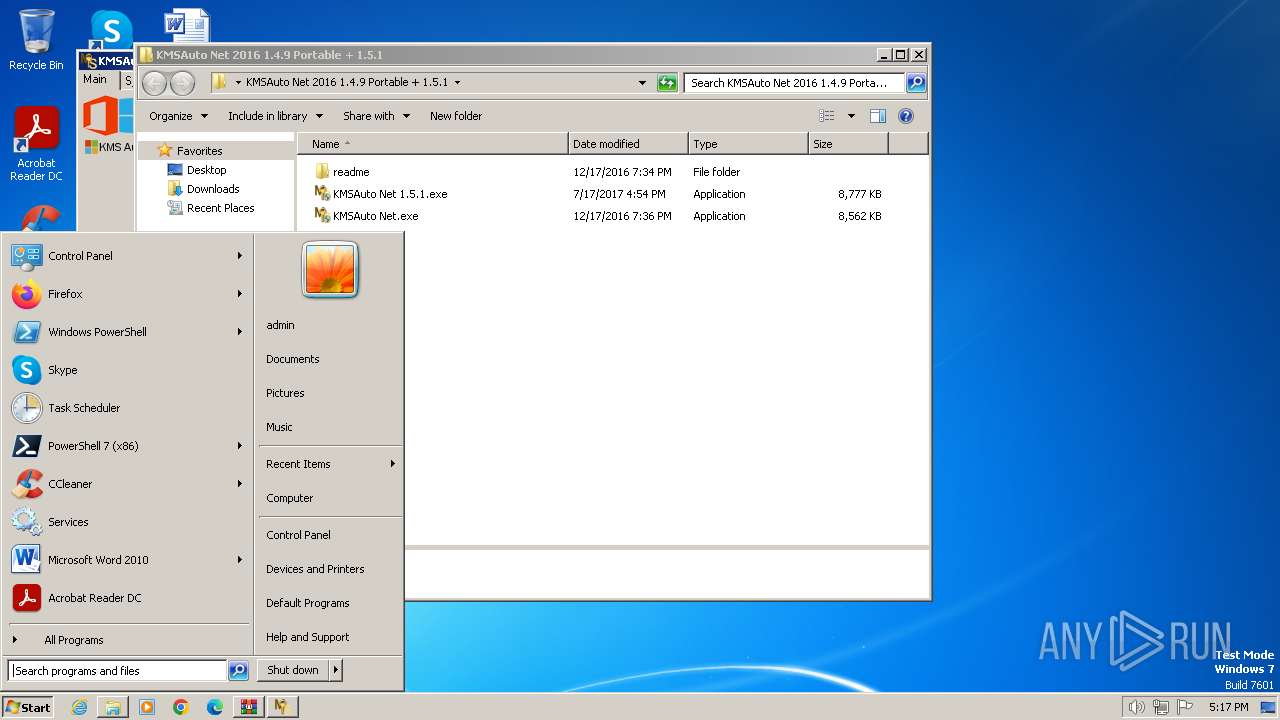Viewport: 1280px width, 720px height.
Task: Click New folder button
Action: (x=456, y=116)
